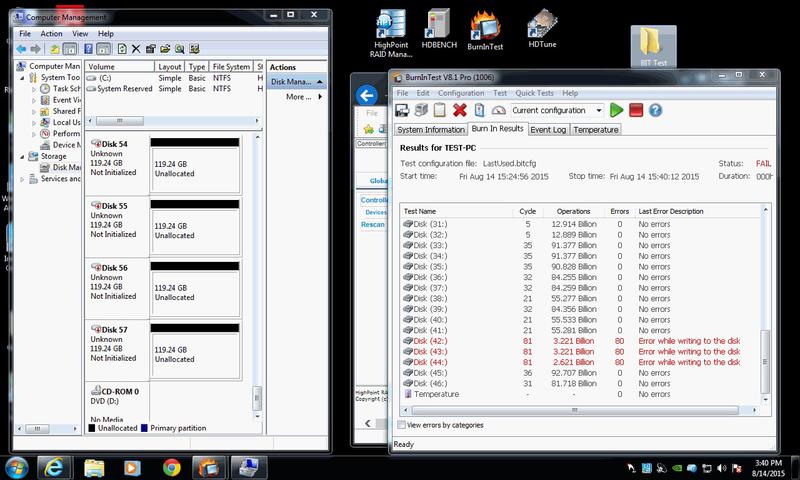Expand the Event Viewer tree node

34,100
